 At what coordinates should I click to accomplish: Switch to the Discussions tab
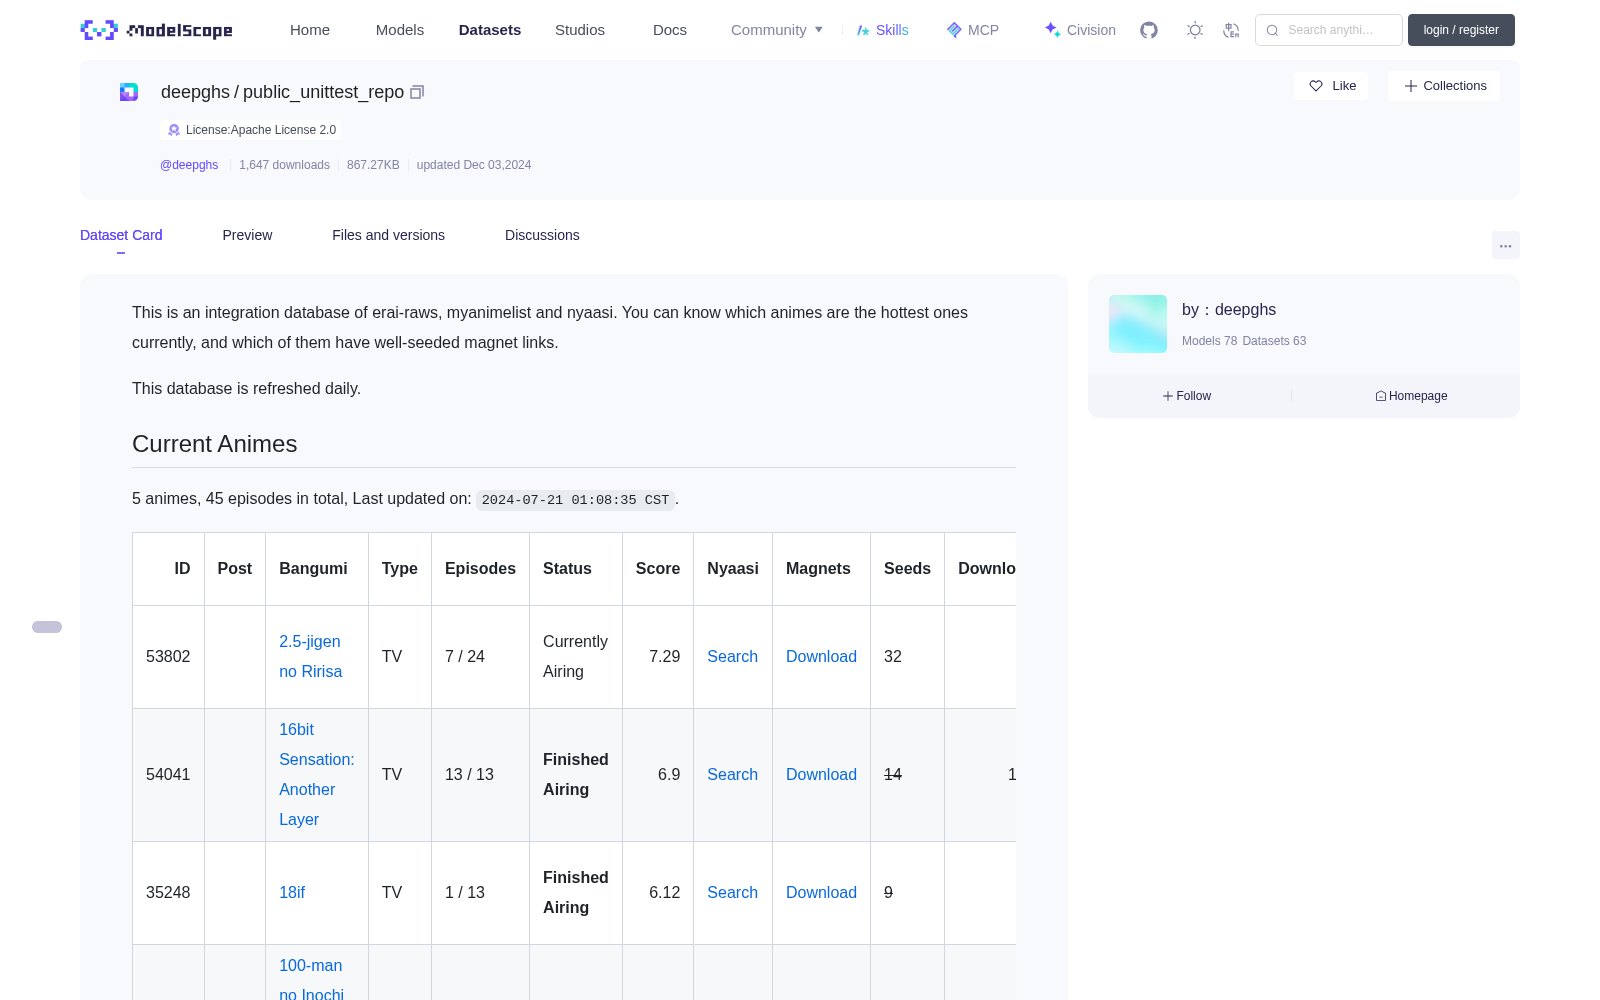coord(542,235)
